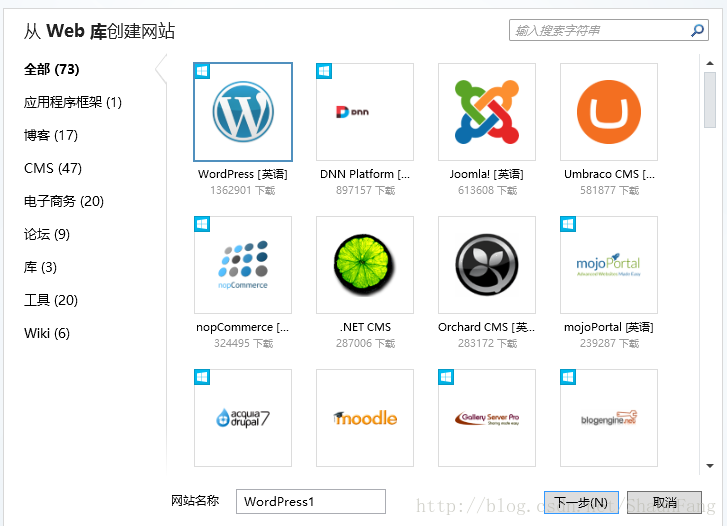
Task: Select the Gallery Server Pro tile
Action: (x=487, y=418)
